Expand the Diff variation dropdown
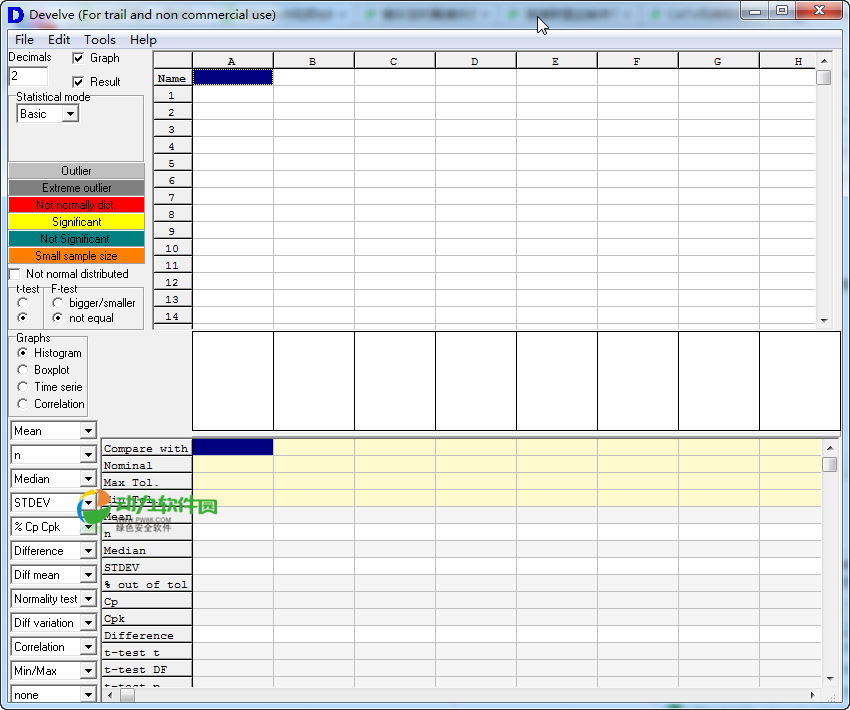 click(x=88, y=623)
